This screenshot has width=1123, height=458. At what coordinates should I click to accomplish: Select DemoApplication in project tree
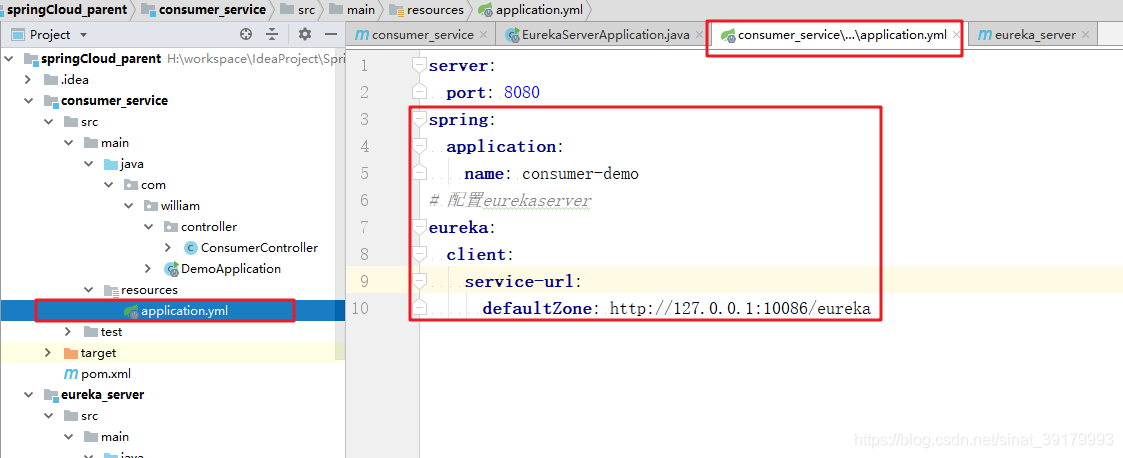222,269
